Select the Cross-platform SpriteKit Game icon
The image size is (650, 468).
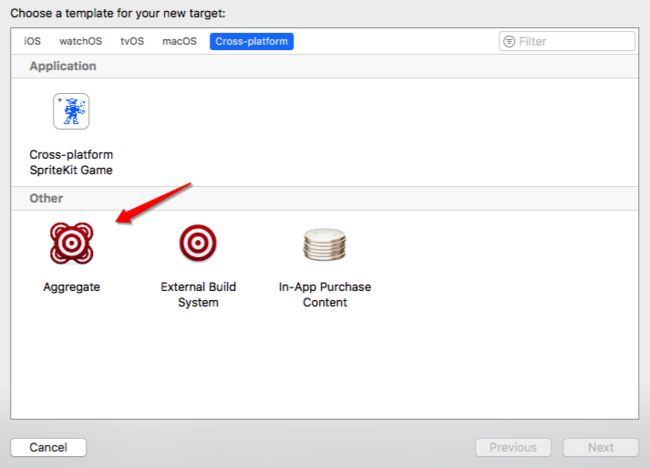[71, 111]
